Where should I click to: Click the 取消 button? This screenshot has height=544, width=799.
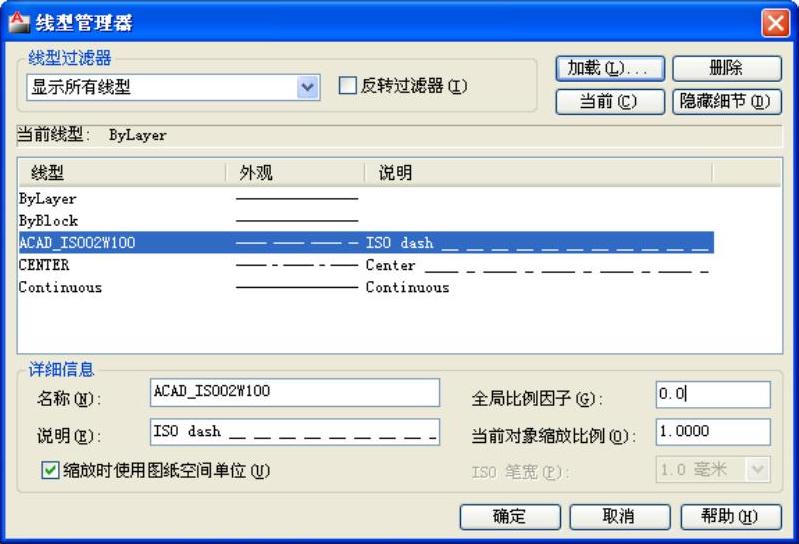pyautogui.click(x=620, y=517)
